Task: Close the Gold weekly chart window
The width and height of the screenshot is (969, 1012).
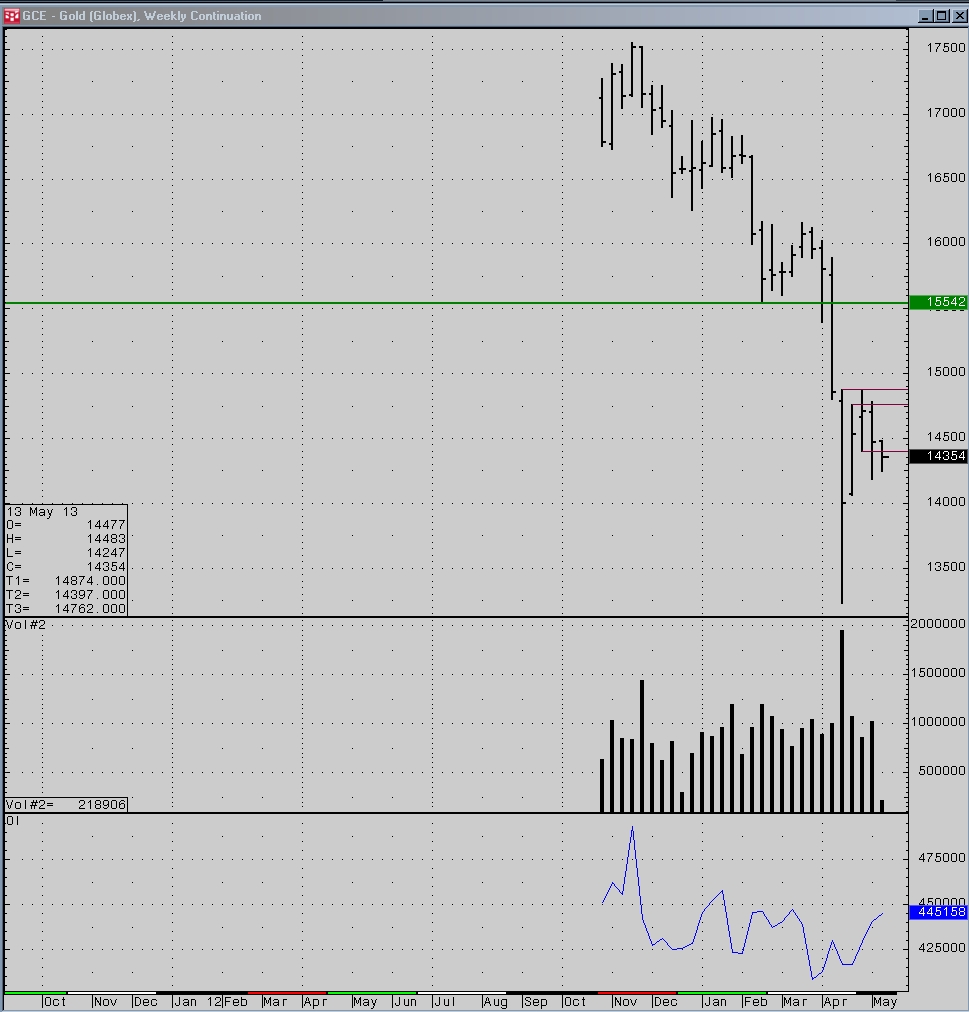Action: [959, 16]
